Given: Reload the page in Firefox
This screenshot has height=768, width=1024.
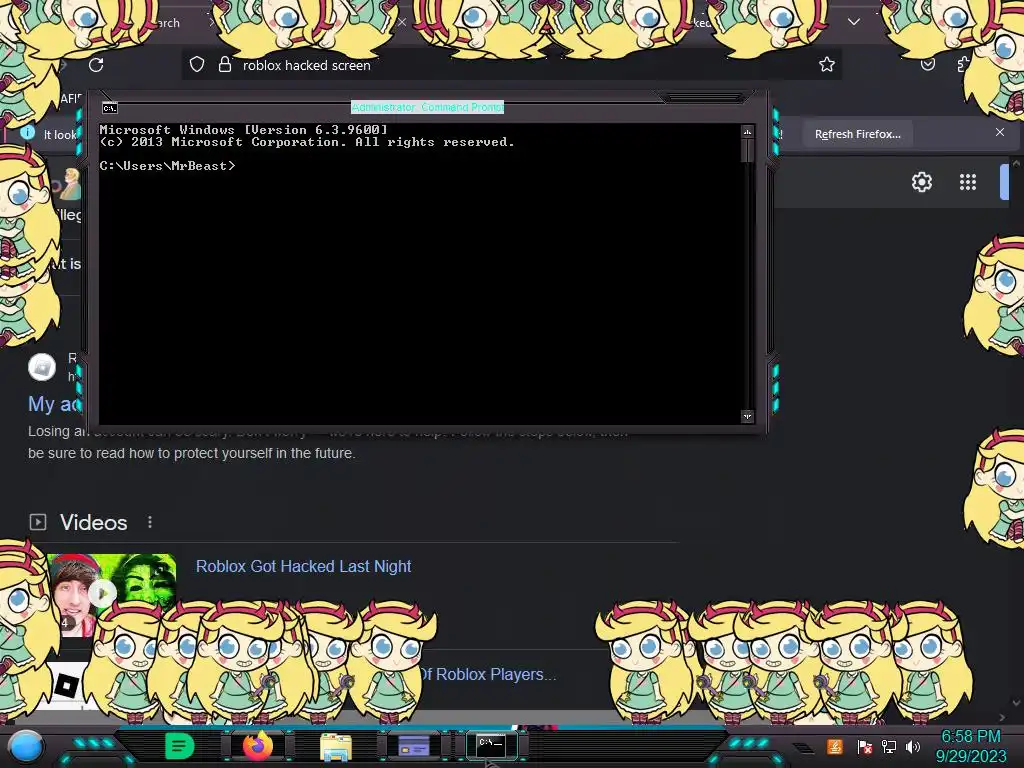Looking at the screenshot, I should click(x=96, y=65).
